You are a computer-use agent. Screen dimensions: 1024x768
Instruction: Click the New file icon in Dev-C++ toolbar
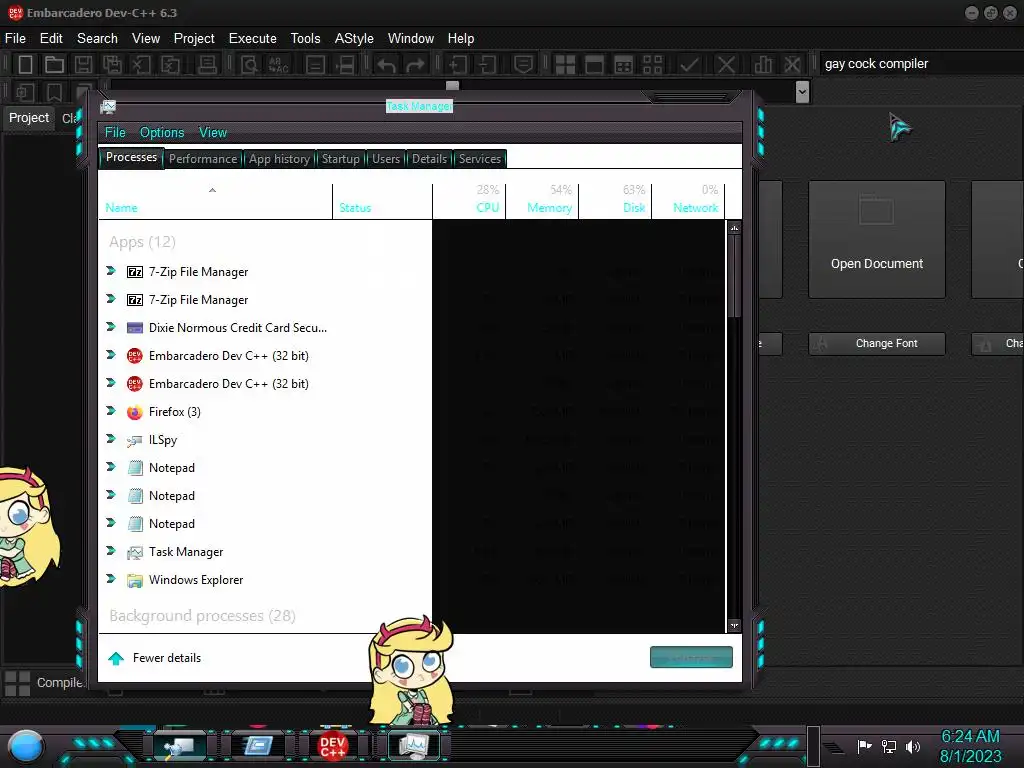point(25,64)
